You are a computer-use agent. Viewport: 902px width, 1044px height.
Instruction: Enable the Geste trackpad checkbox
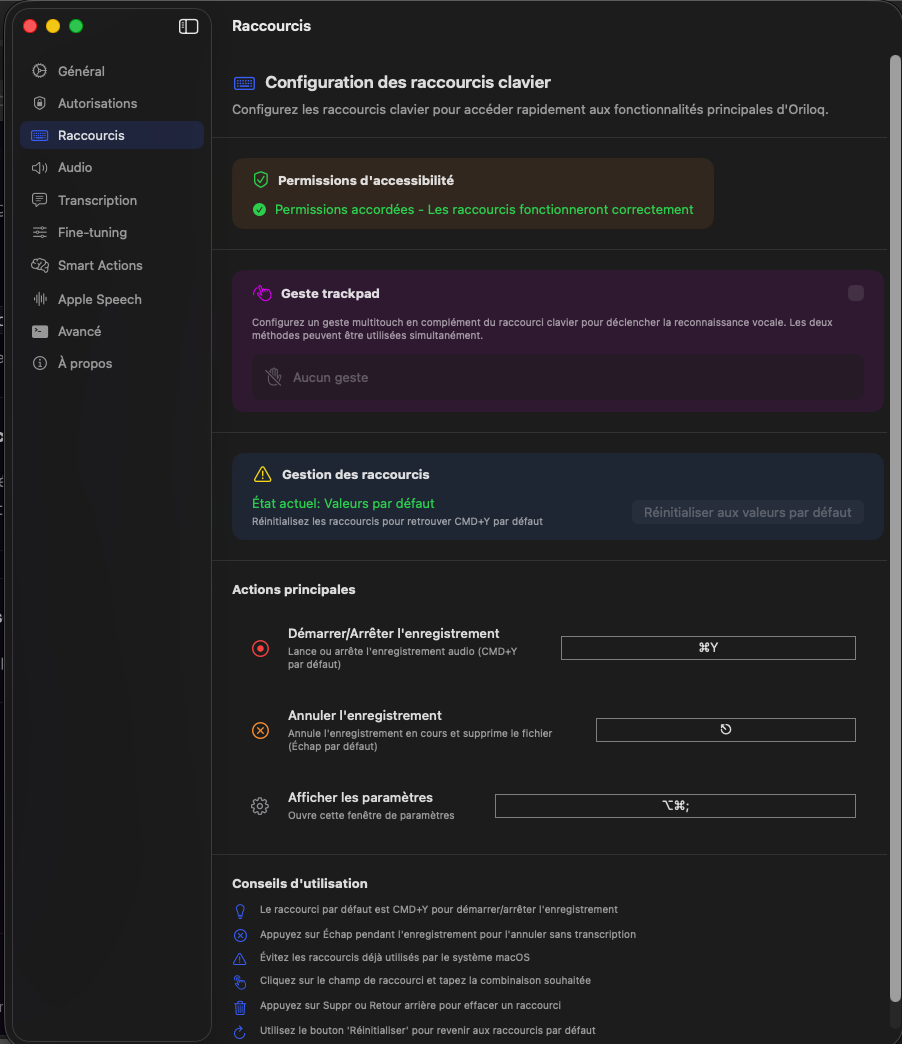856,293
